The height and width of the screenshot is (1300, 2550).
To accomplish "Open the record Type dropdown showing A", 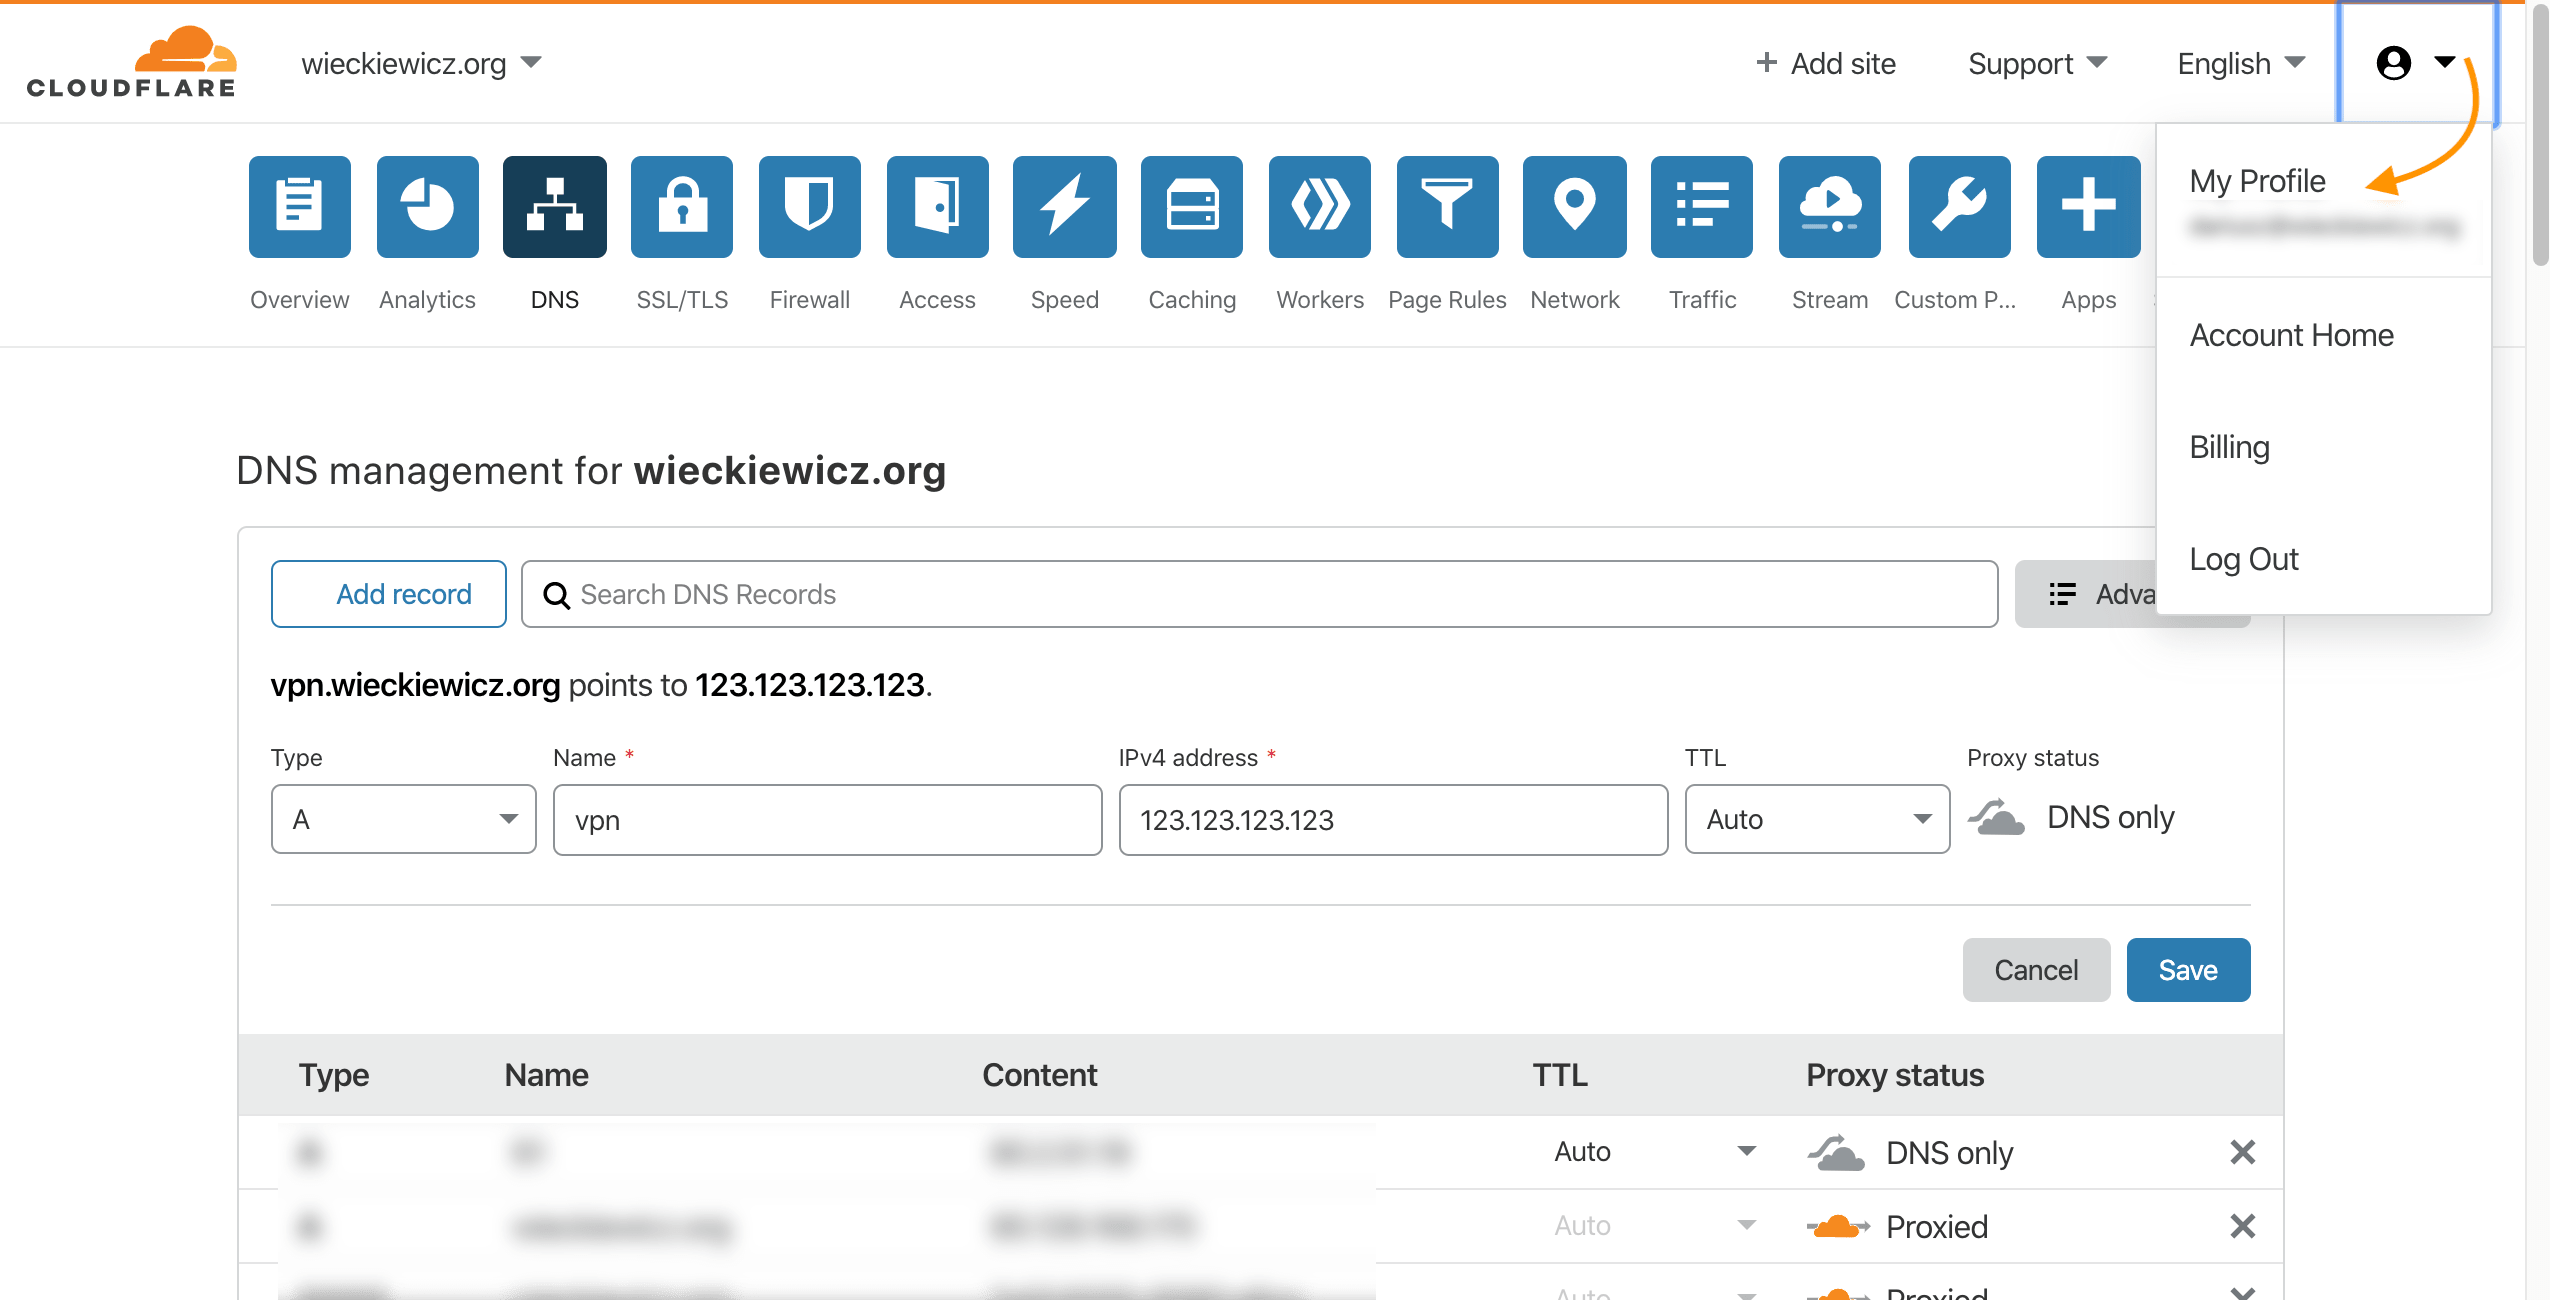I will pyautogui.click(x=404, y=819).
